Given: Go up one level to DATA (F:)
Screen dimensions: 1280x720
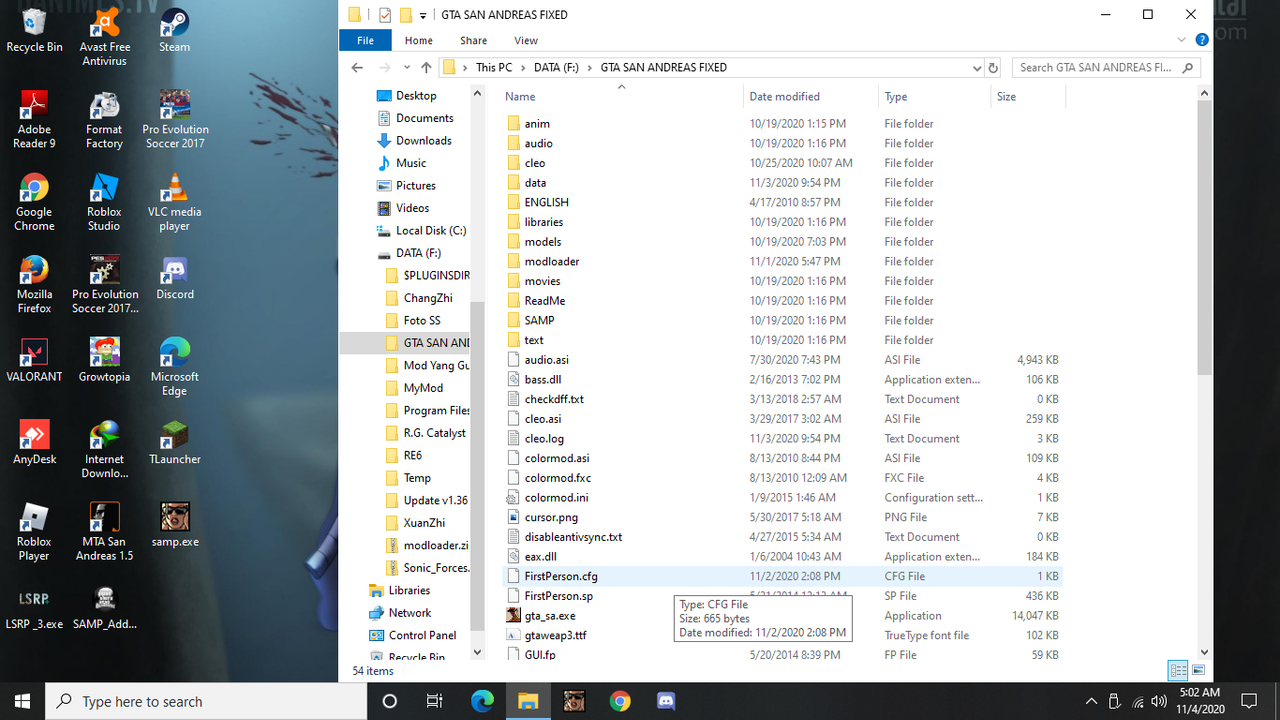Looking at the screenshot, I should tap(426, 67).
